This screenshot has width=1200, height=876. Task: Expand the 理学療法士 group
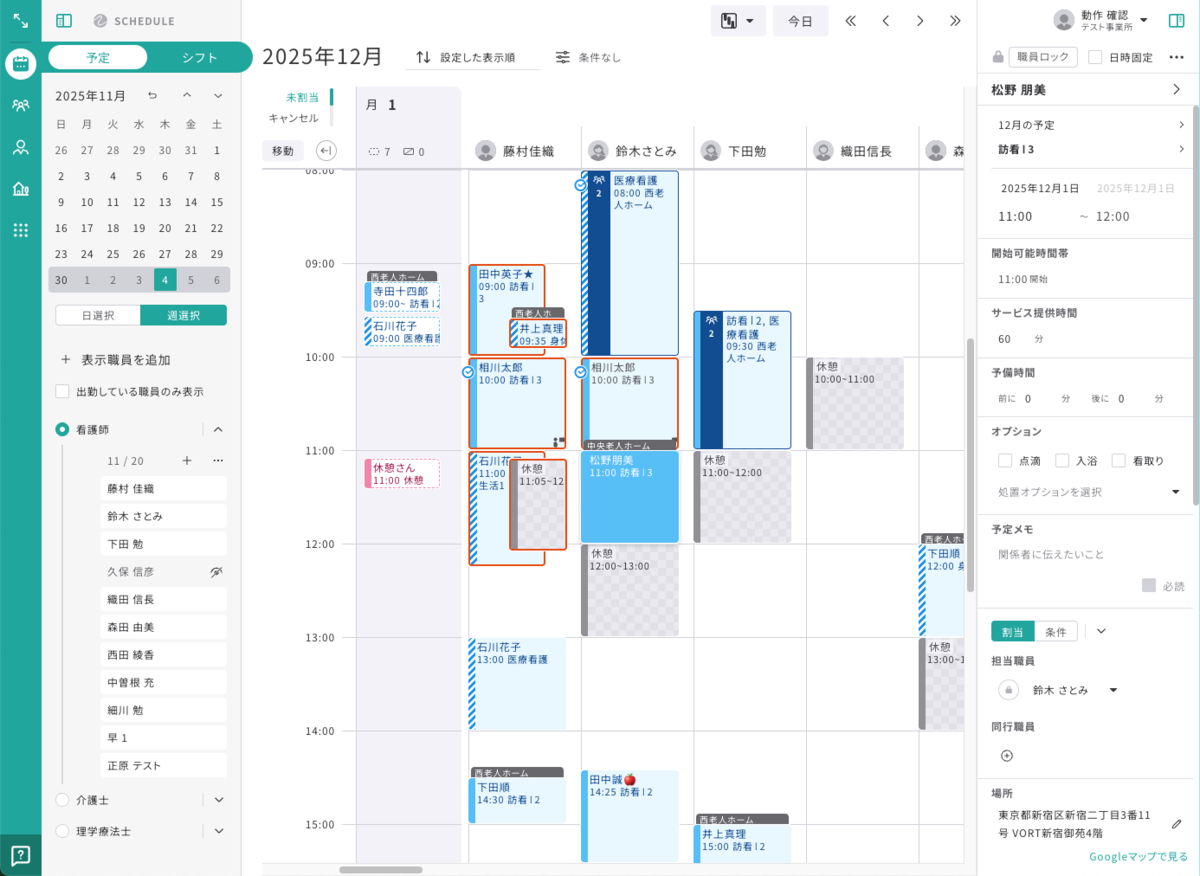[x=219, y=831]
